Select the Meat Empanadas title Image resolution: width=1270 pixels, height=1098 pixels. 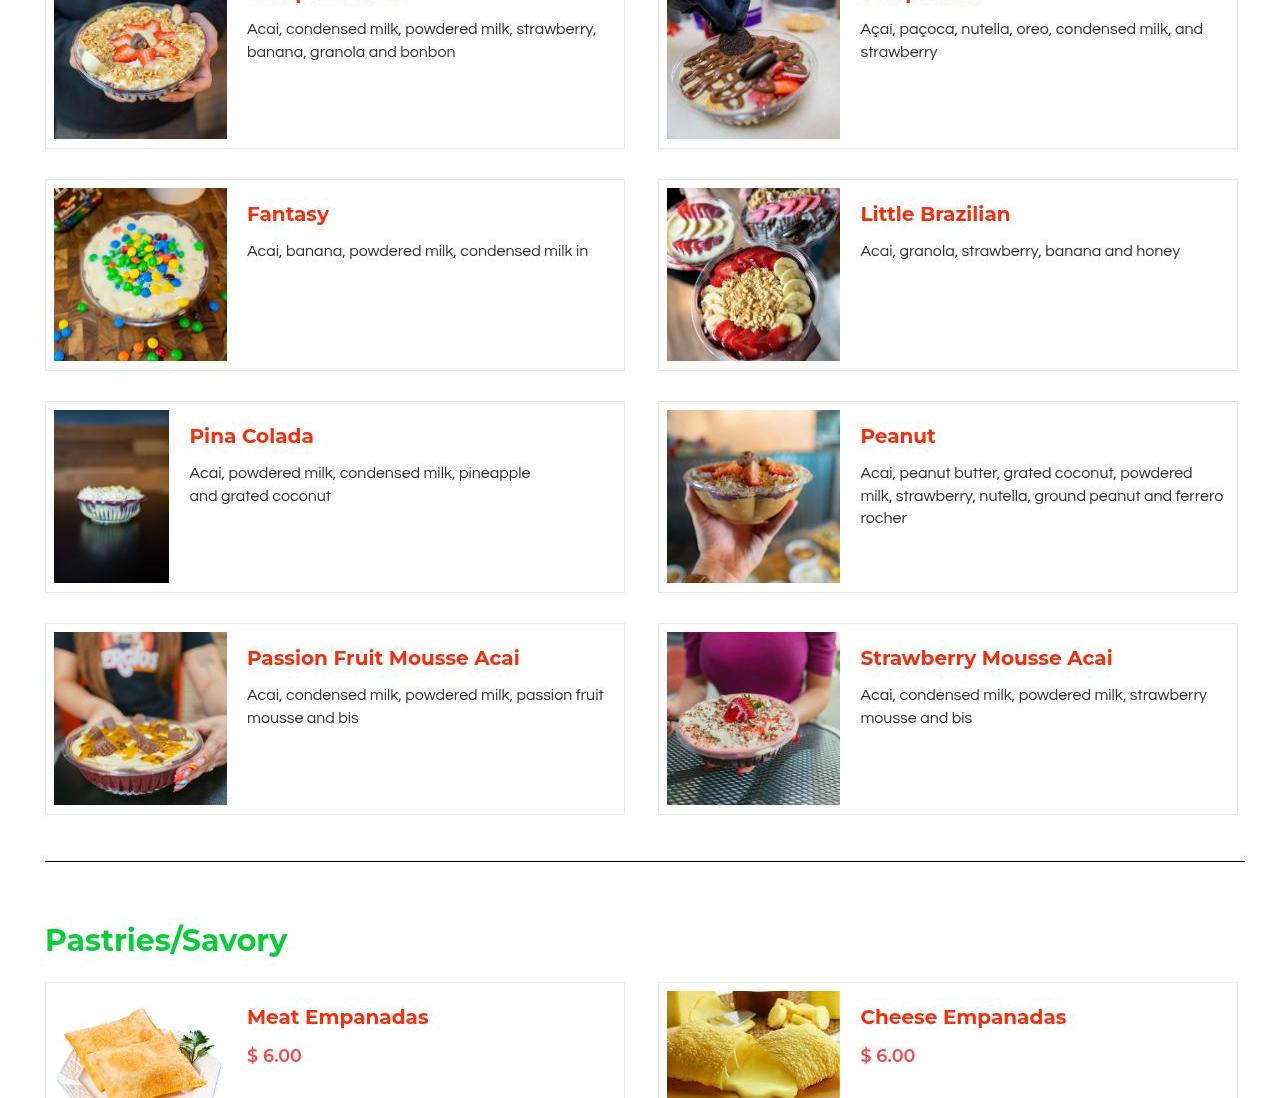click(x=337, y=1017)
